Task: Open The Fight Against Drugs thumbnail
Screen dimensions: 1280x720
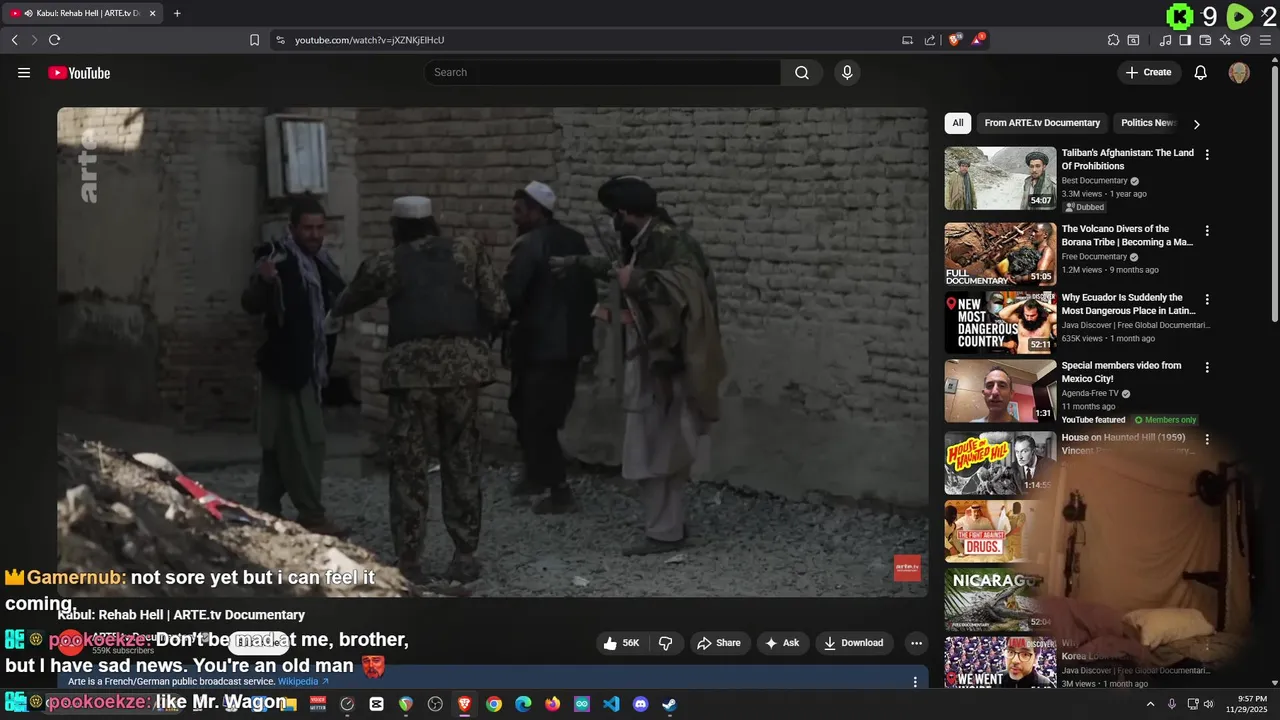Action: pos(1000,531)
